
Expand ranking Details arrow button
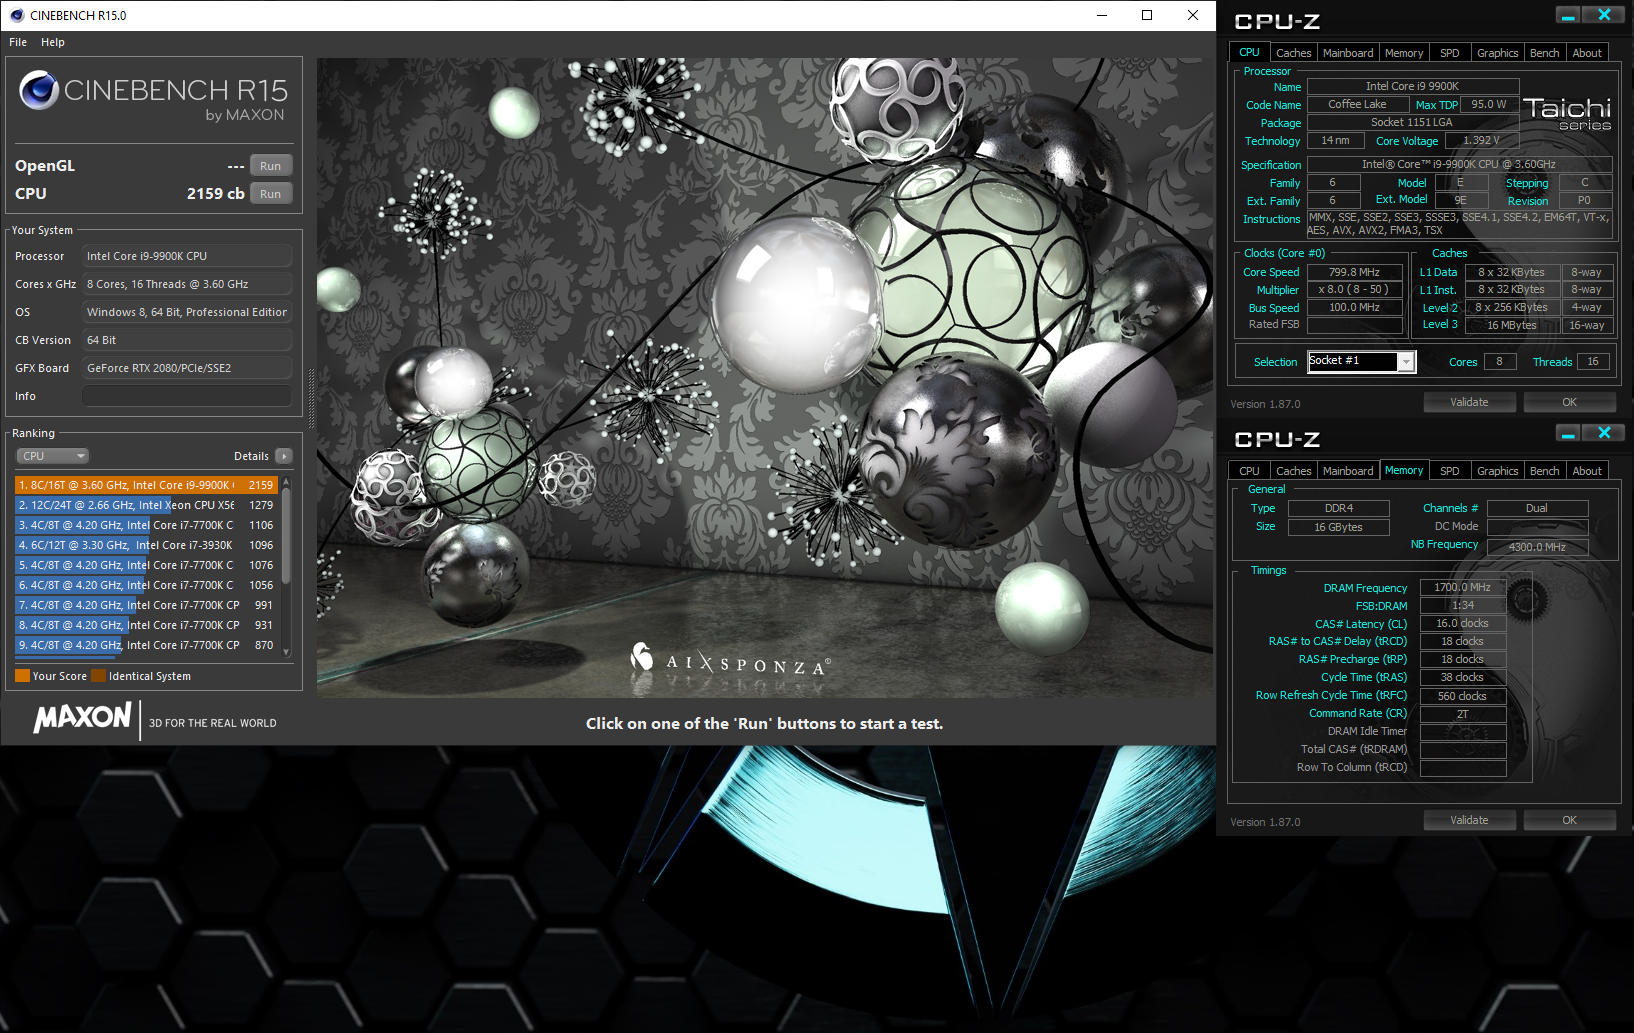click(284, 456)
